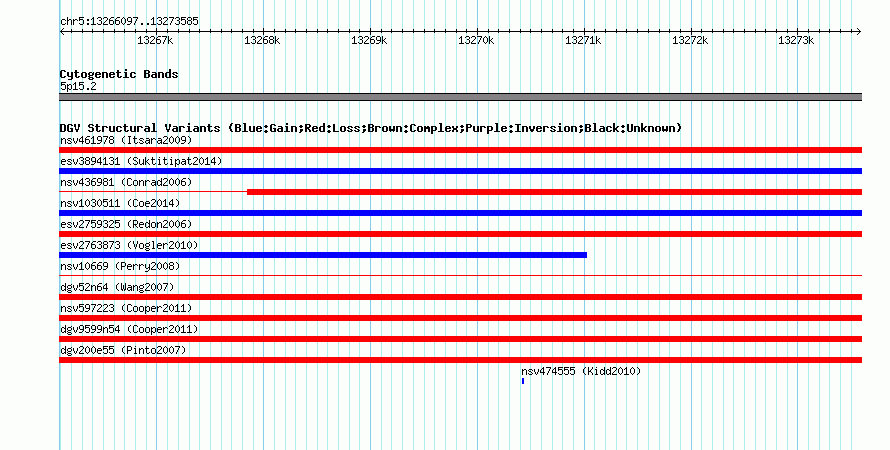Image resolution: width=890 pixels, height=450 pixels.
Task: Click the 13271k ruler position
Action: coord(583,40)
